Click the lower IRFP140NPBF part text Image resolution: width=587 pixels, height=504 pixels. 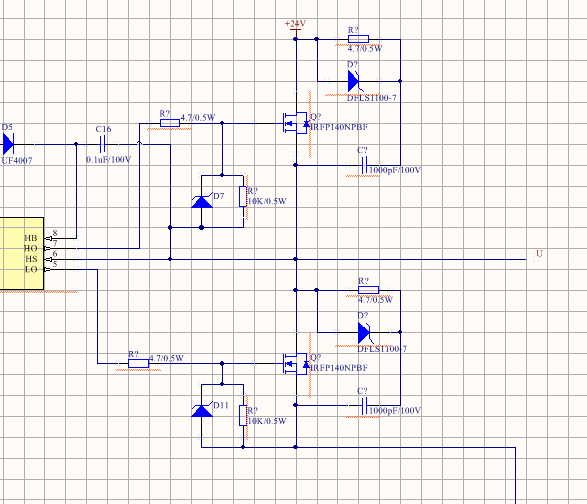[x=339, y=368]
